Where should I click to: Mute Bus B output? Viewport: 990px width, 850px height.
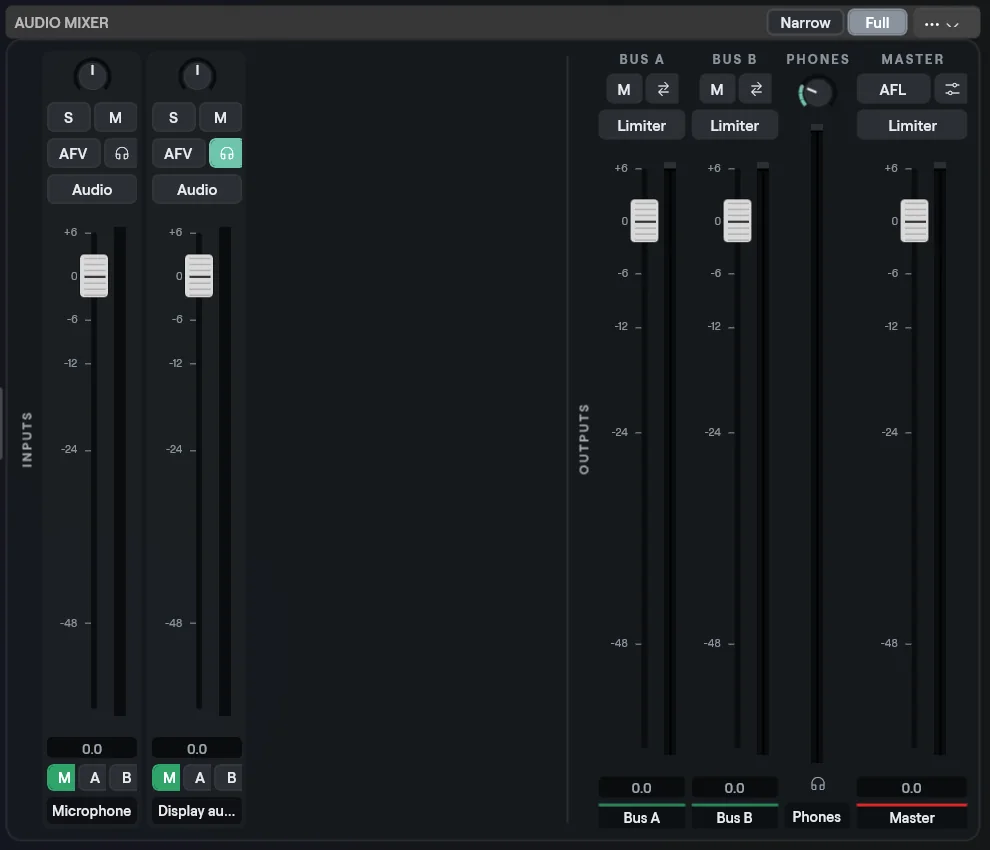[x=717, y=89]
